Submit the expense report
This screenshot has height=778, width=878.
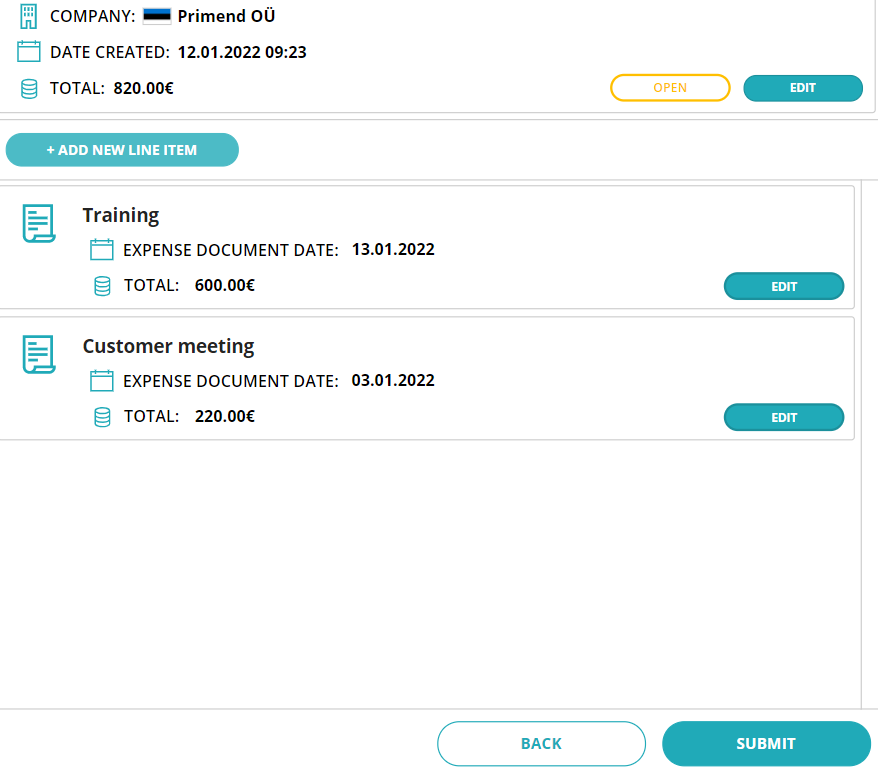pyautogui.click(x=766, y=743)
